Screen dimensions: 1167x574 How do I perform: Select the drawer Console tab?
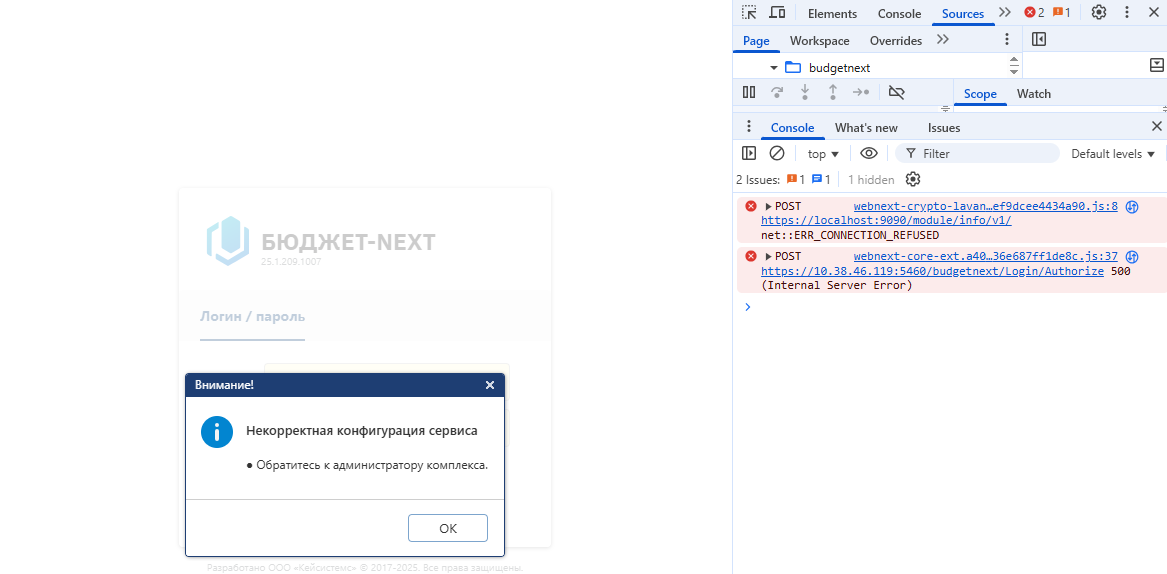pyautogui.click(x=792, y=128)
